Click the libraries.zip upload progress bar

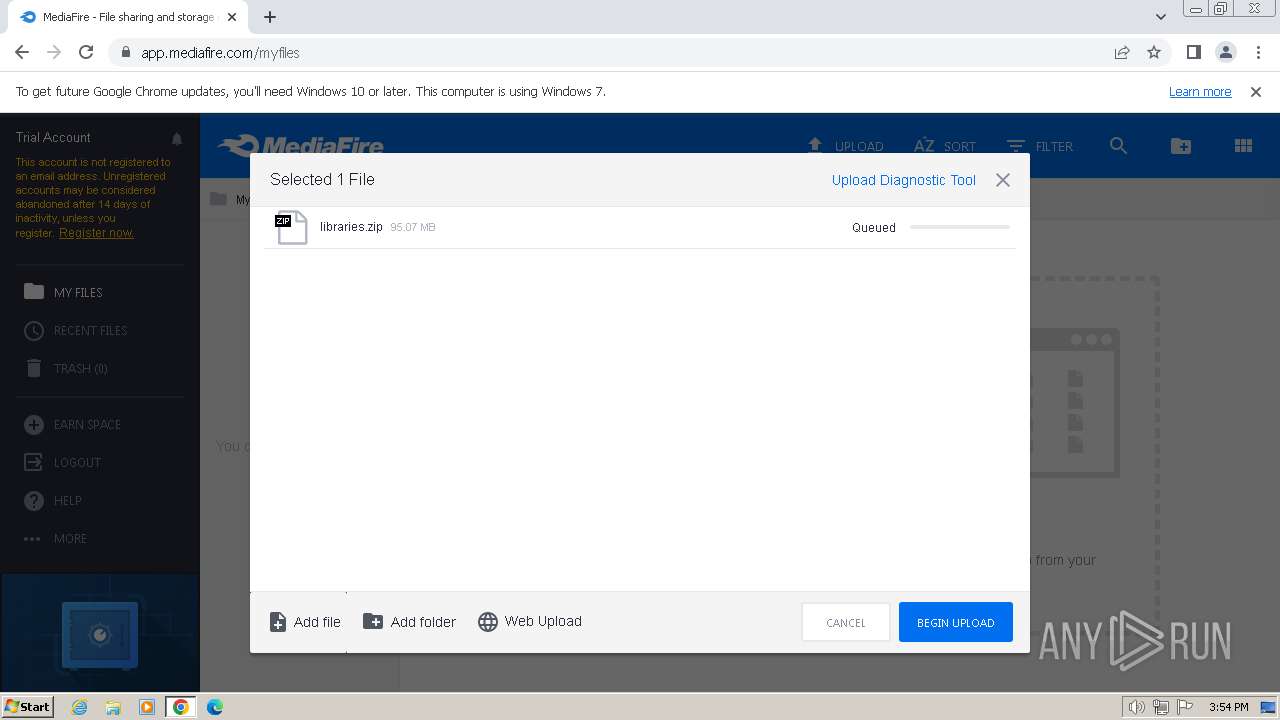[x=960, y=227]
